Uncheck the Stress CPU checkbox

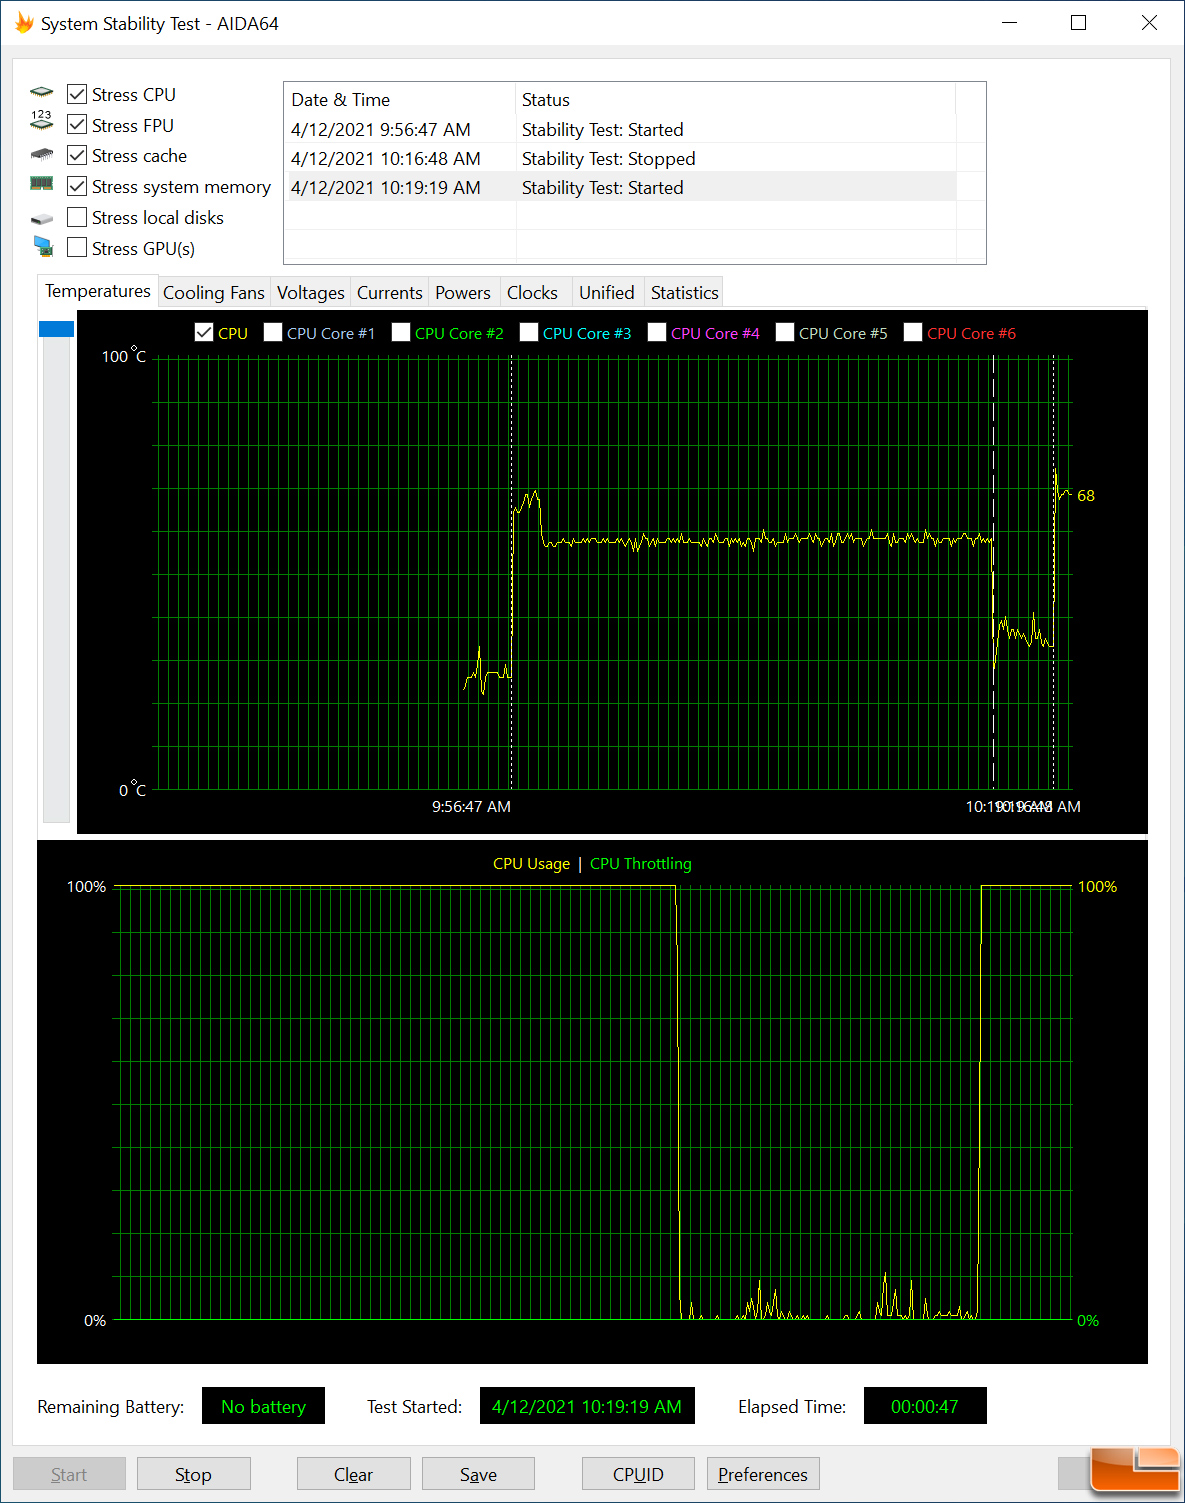point(77,94)
